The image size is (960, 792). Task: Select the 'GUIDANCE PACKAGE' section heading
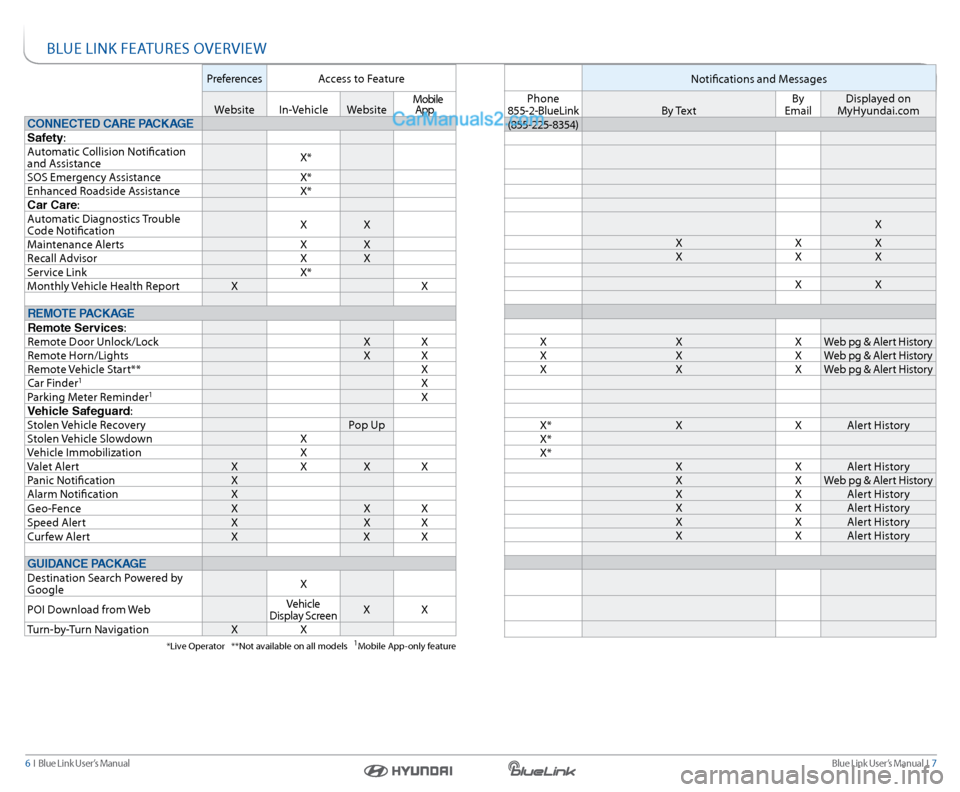(87, 564)
